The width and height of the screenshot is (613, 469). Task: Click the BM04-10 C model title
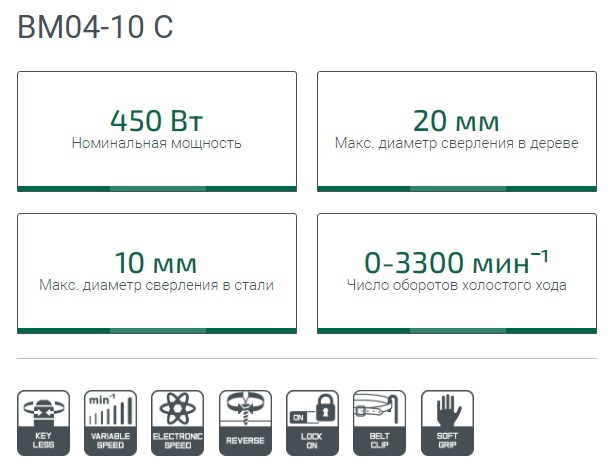coord(96,28)
